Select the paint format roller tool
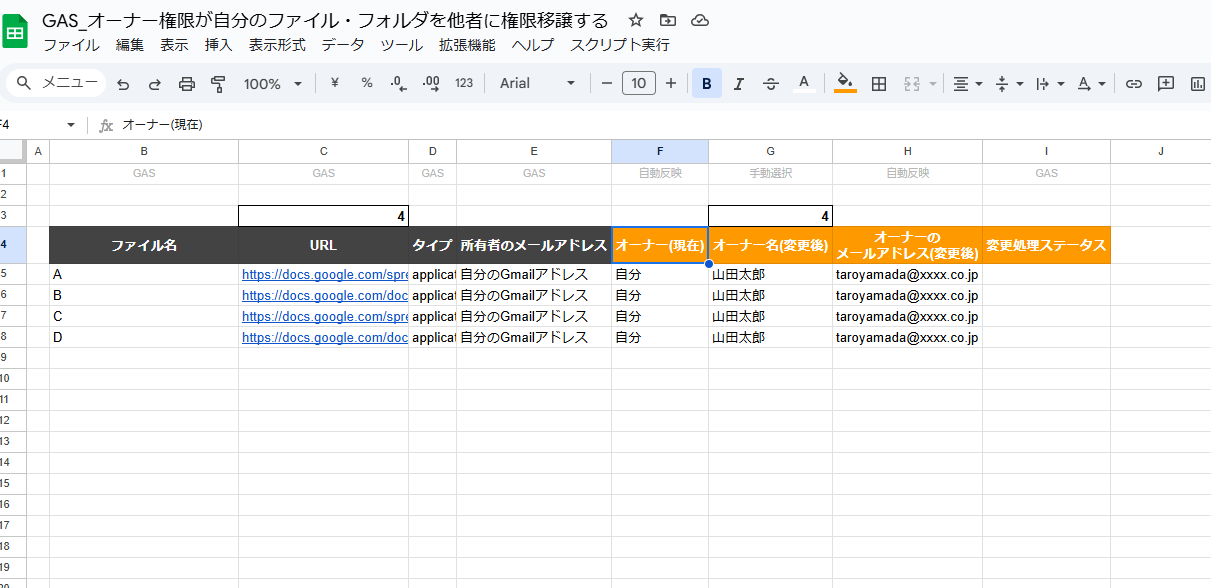This screenshot has width=1211, height=588. pos(218,84)
